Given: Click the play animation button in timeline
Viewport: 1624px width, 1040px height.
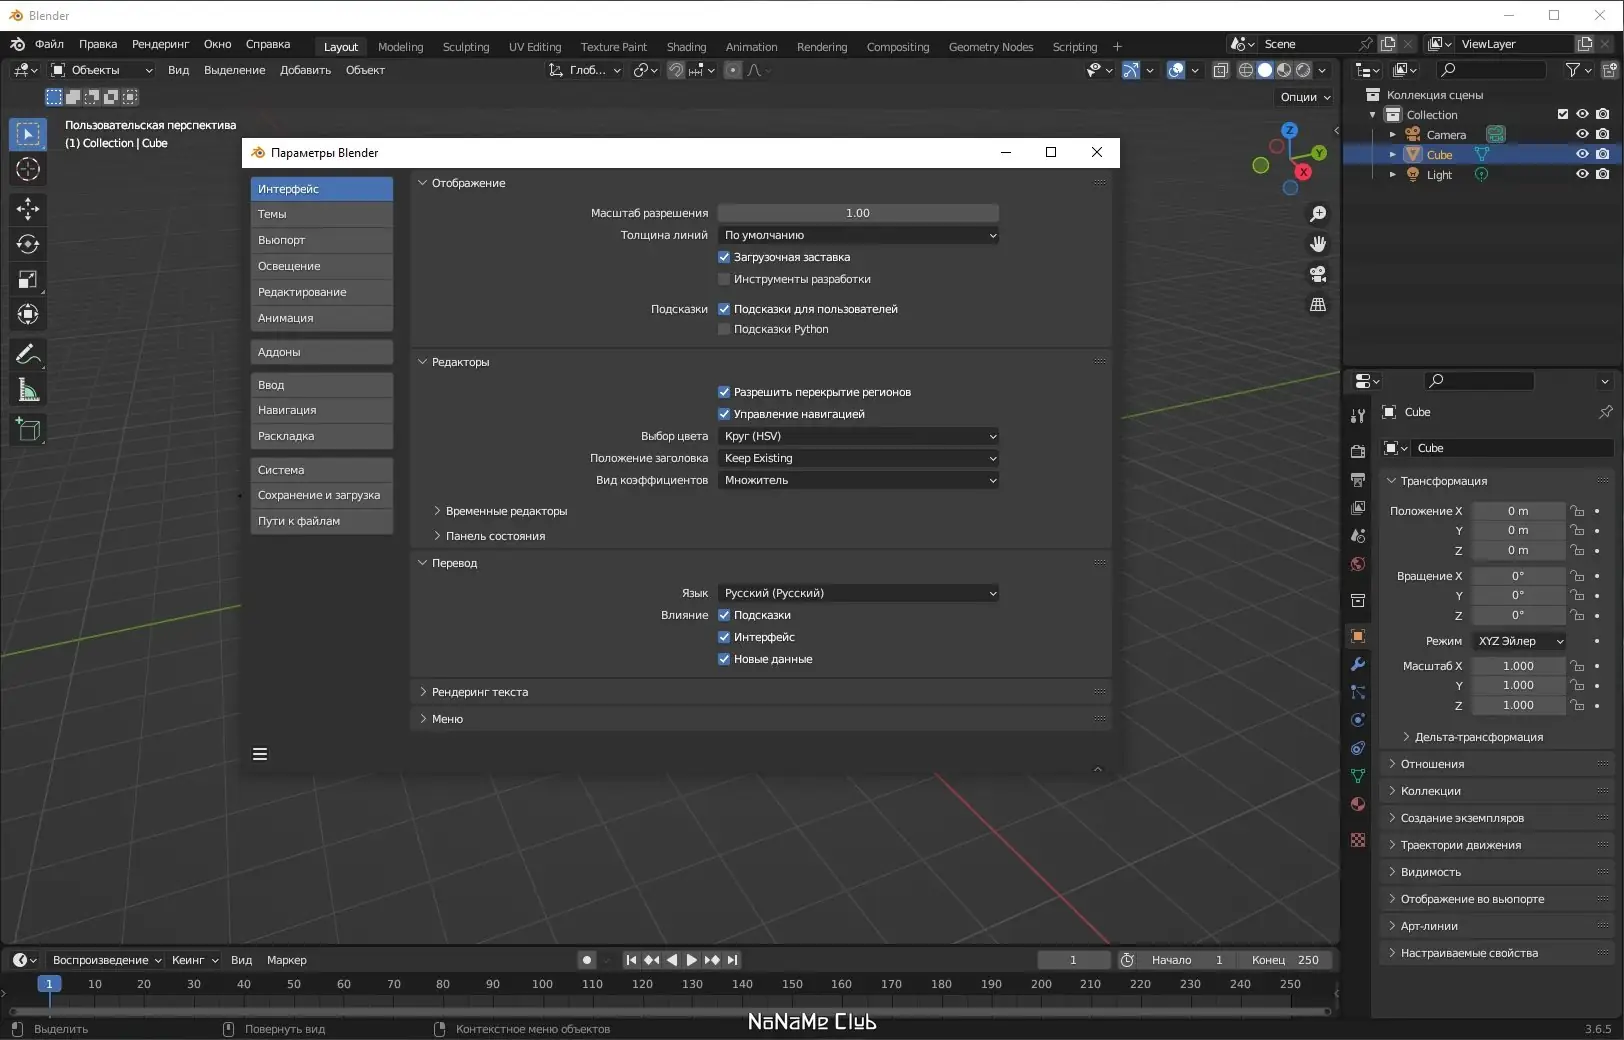Looking at the screenshot, I should 691,960.
